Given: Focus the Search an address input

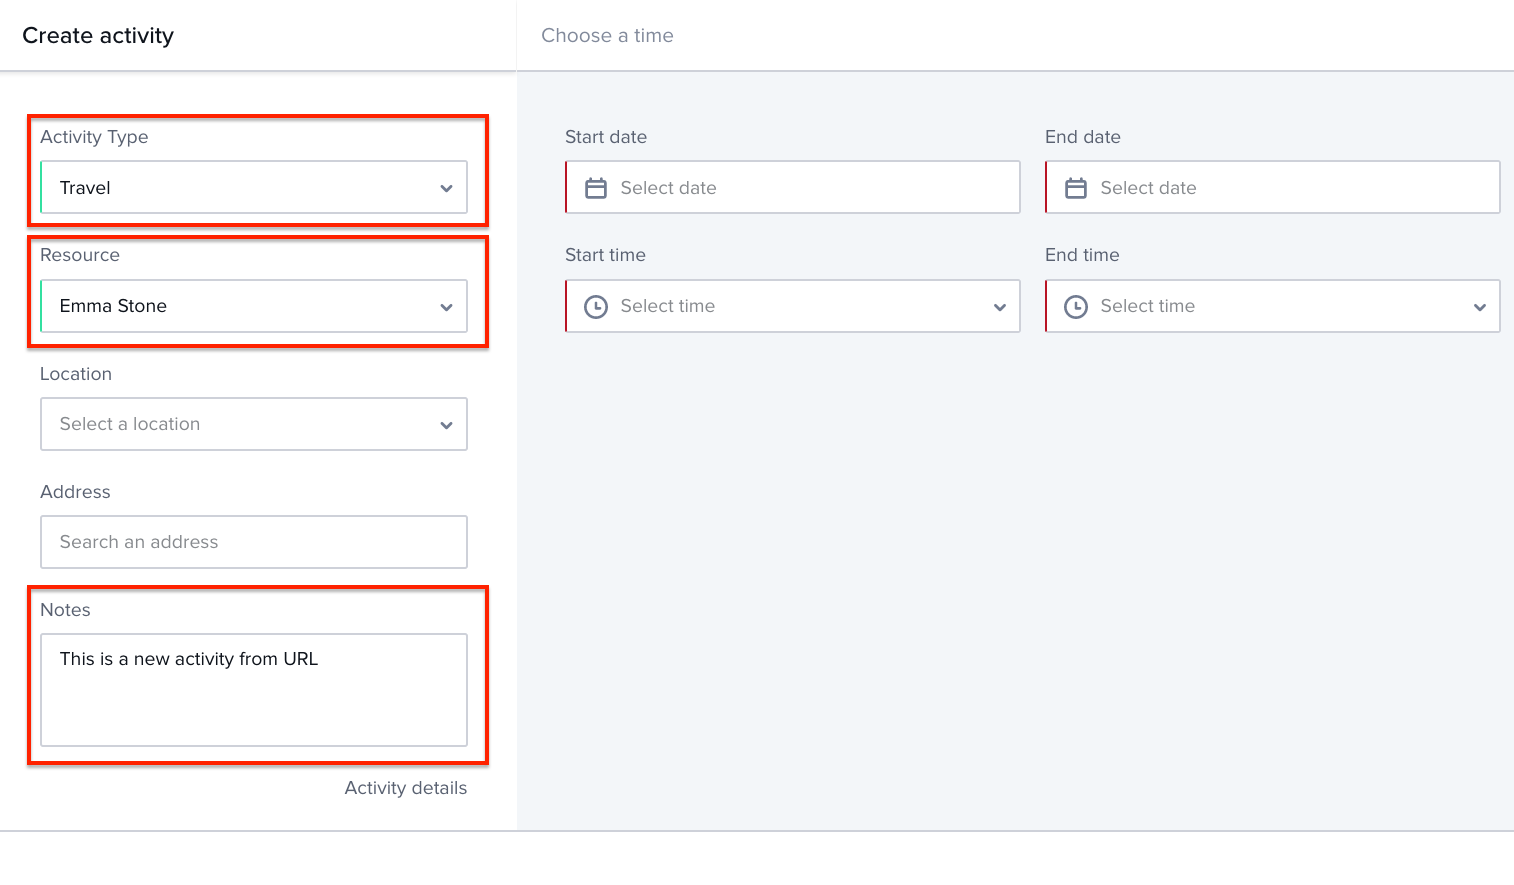Looking at the screenshot, I should point(254,542).
